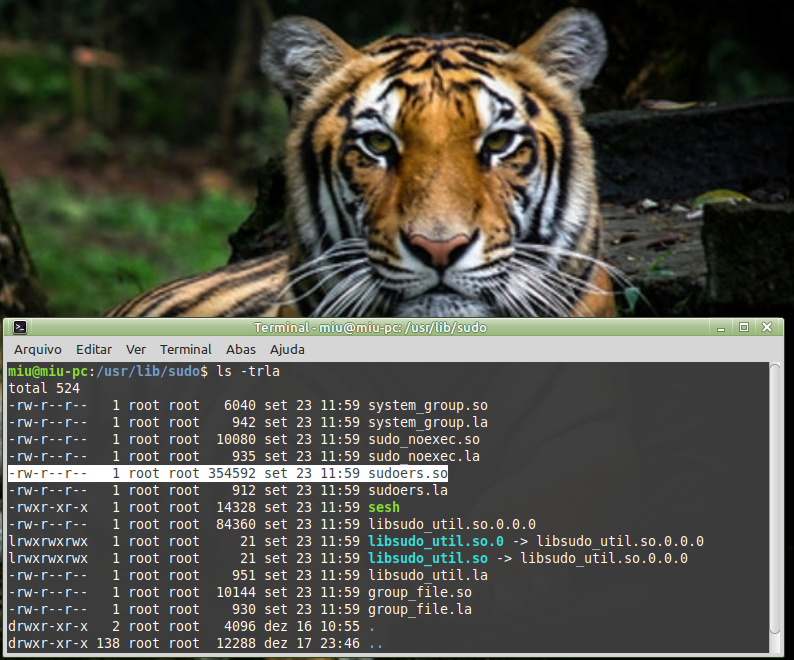Click the cyan libsudo_util.so symlink name
Image resolution: width=794 pixels, height=660 pixels.
(428, 558)
